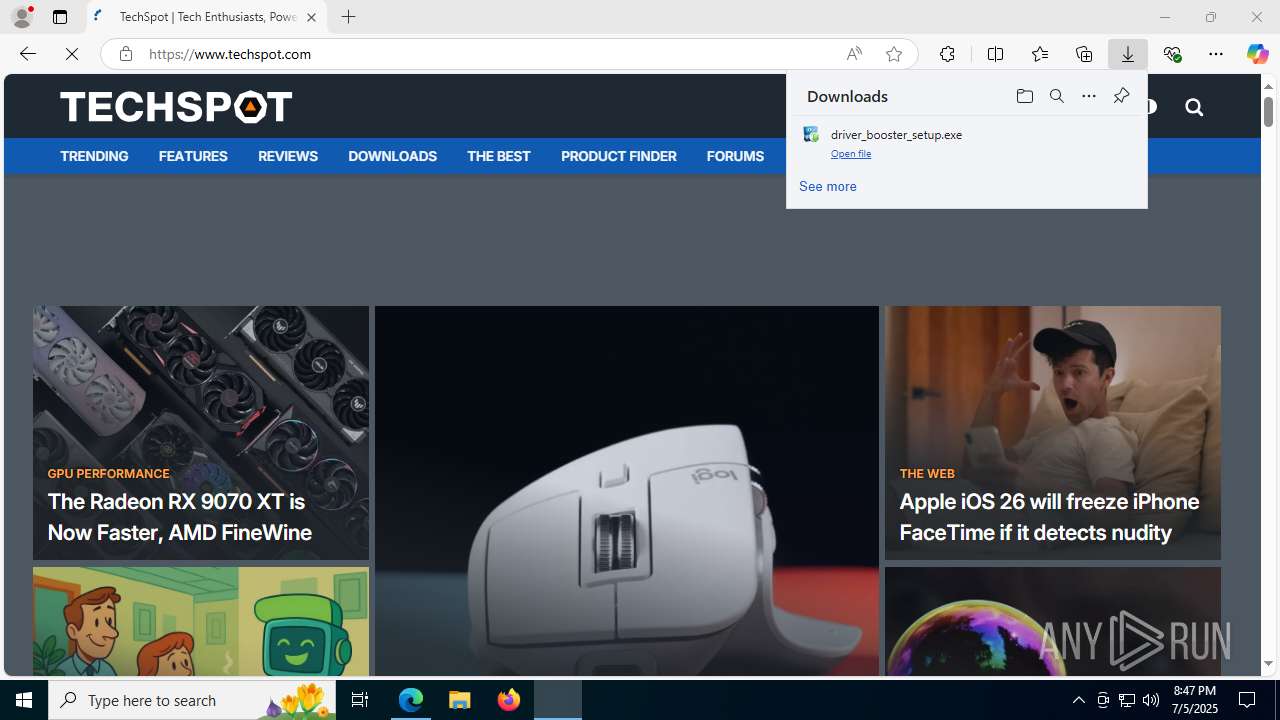Screen dimensions: 1280x720
Task: Close the TechSpot browser tab
Action: (311, 17)
